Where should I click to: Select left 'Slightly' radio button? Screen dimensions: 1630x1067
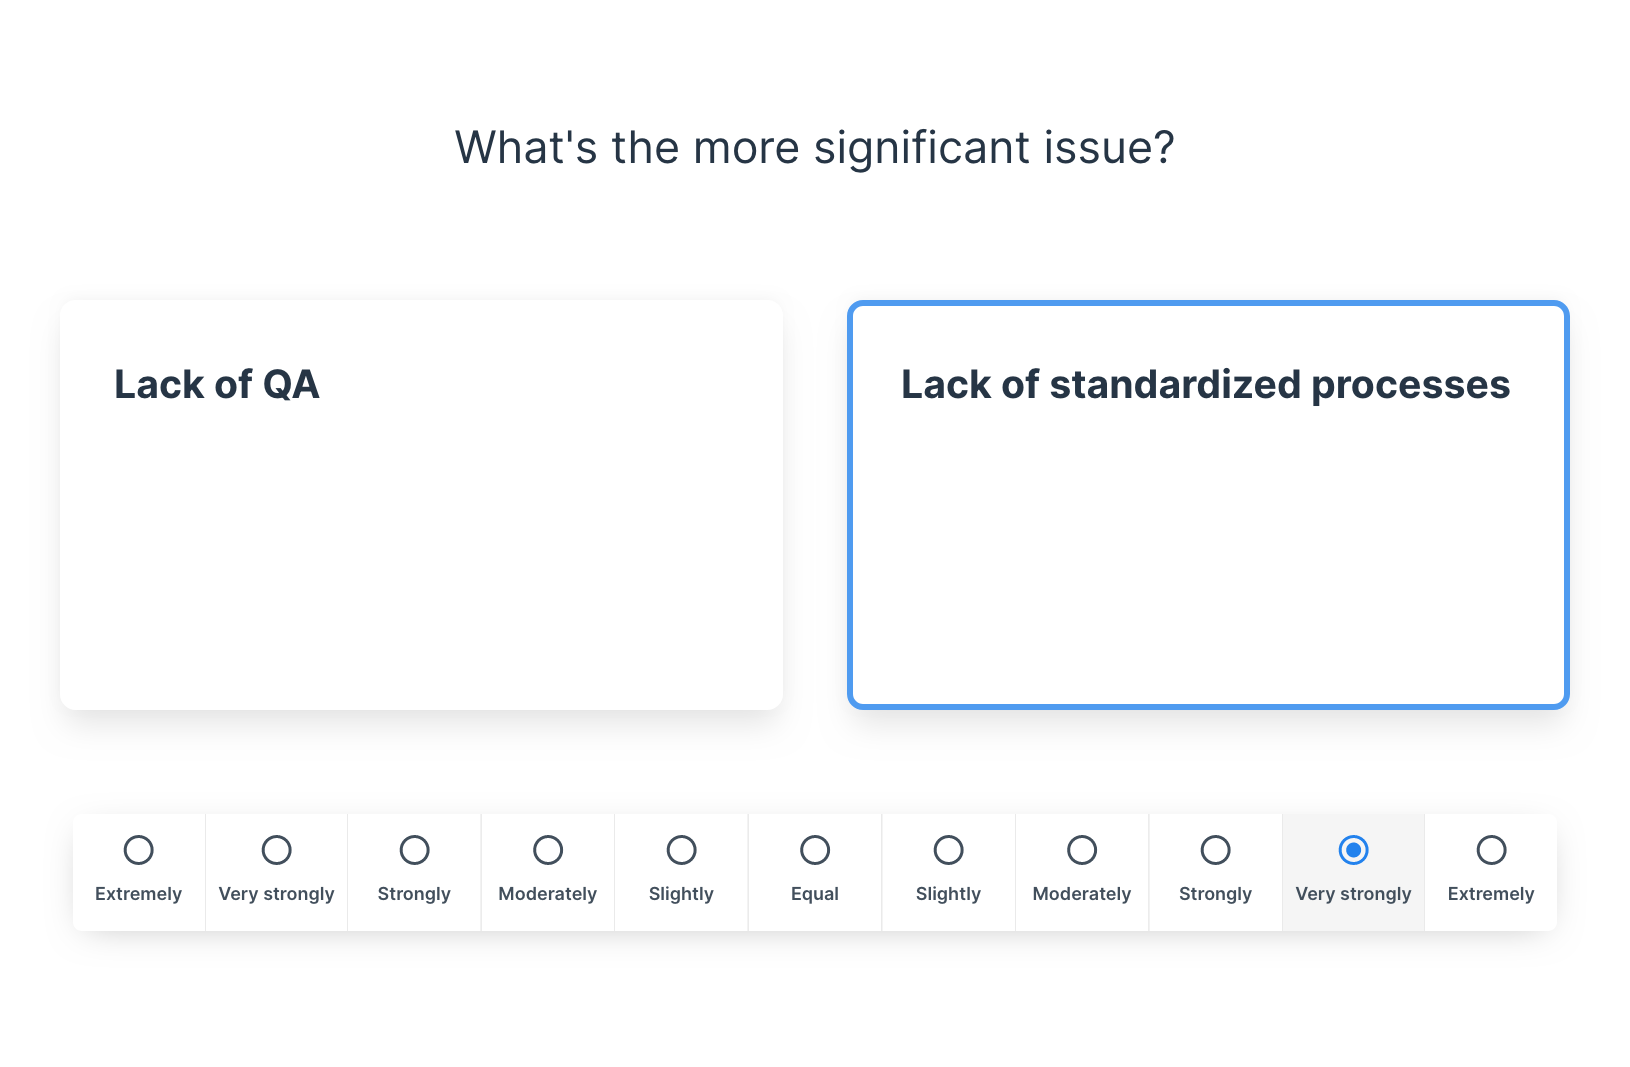click(681, 850)
